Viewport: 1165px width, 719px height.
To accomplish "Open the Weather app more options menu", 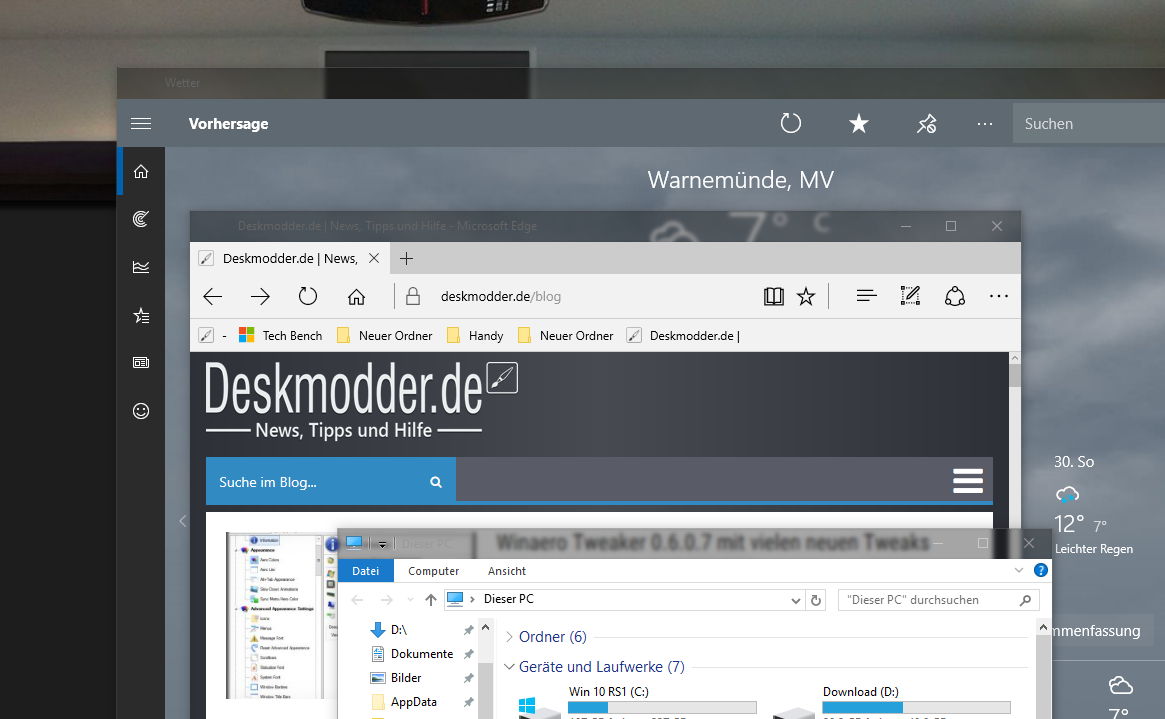I will [x=985, y=124].
